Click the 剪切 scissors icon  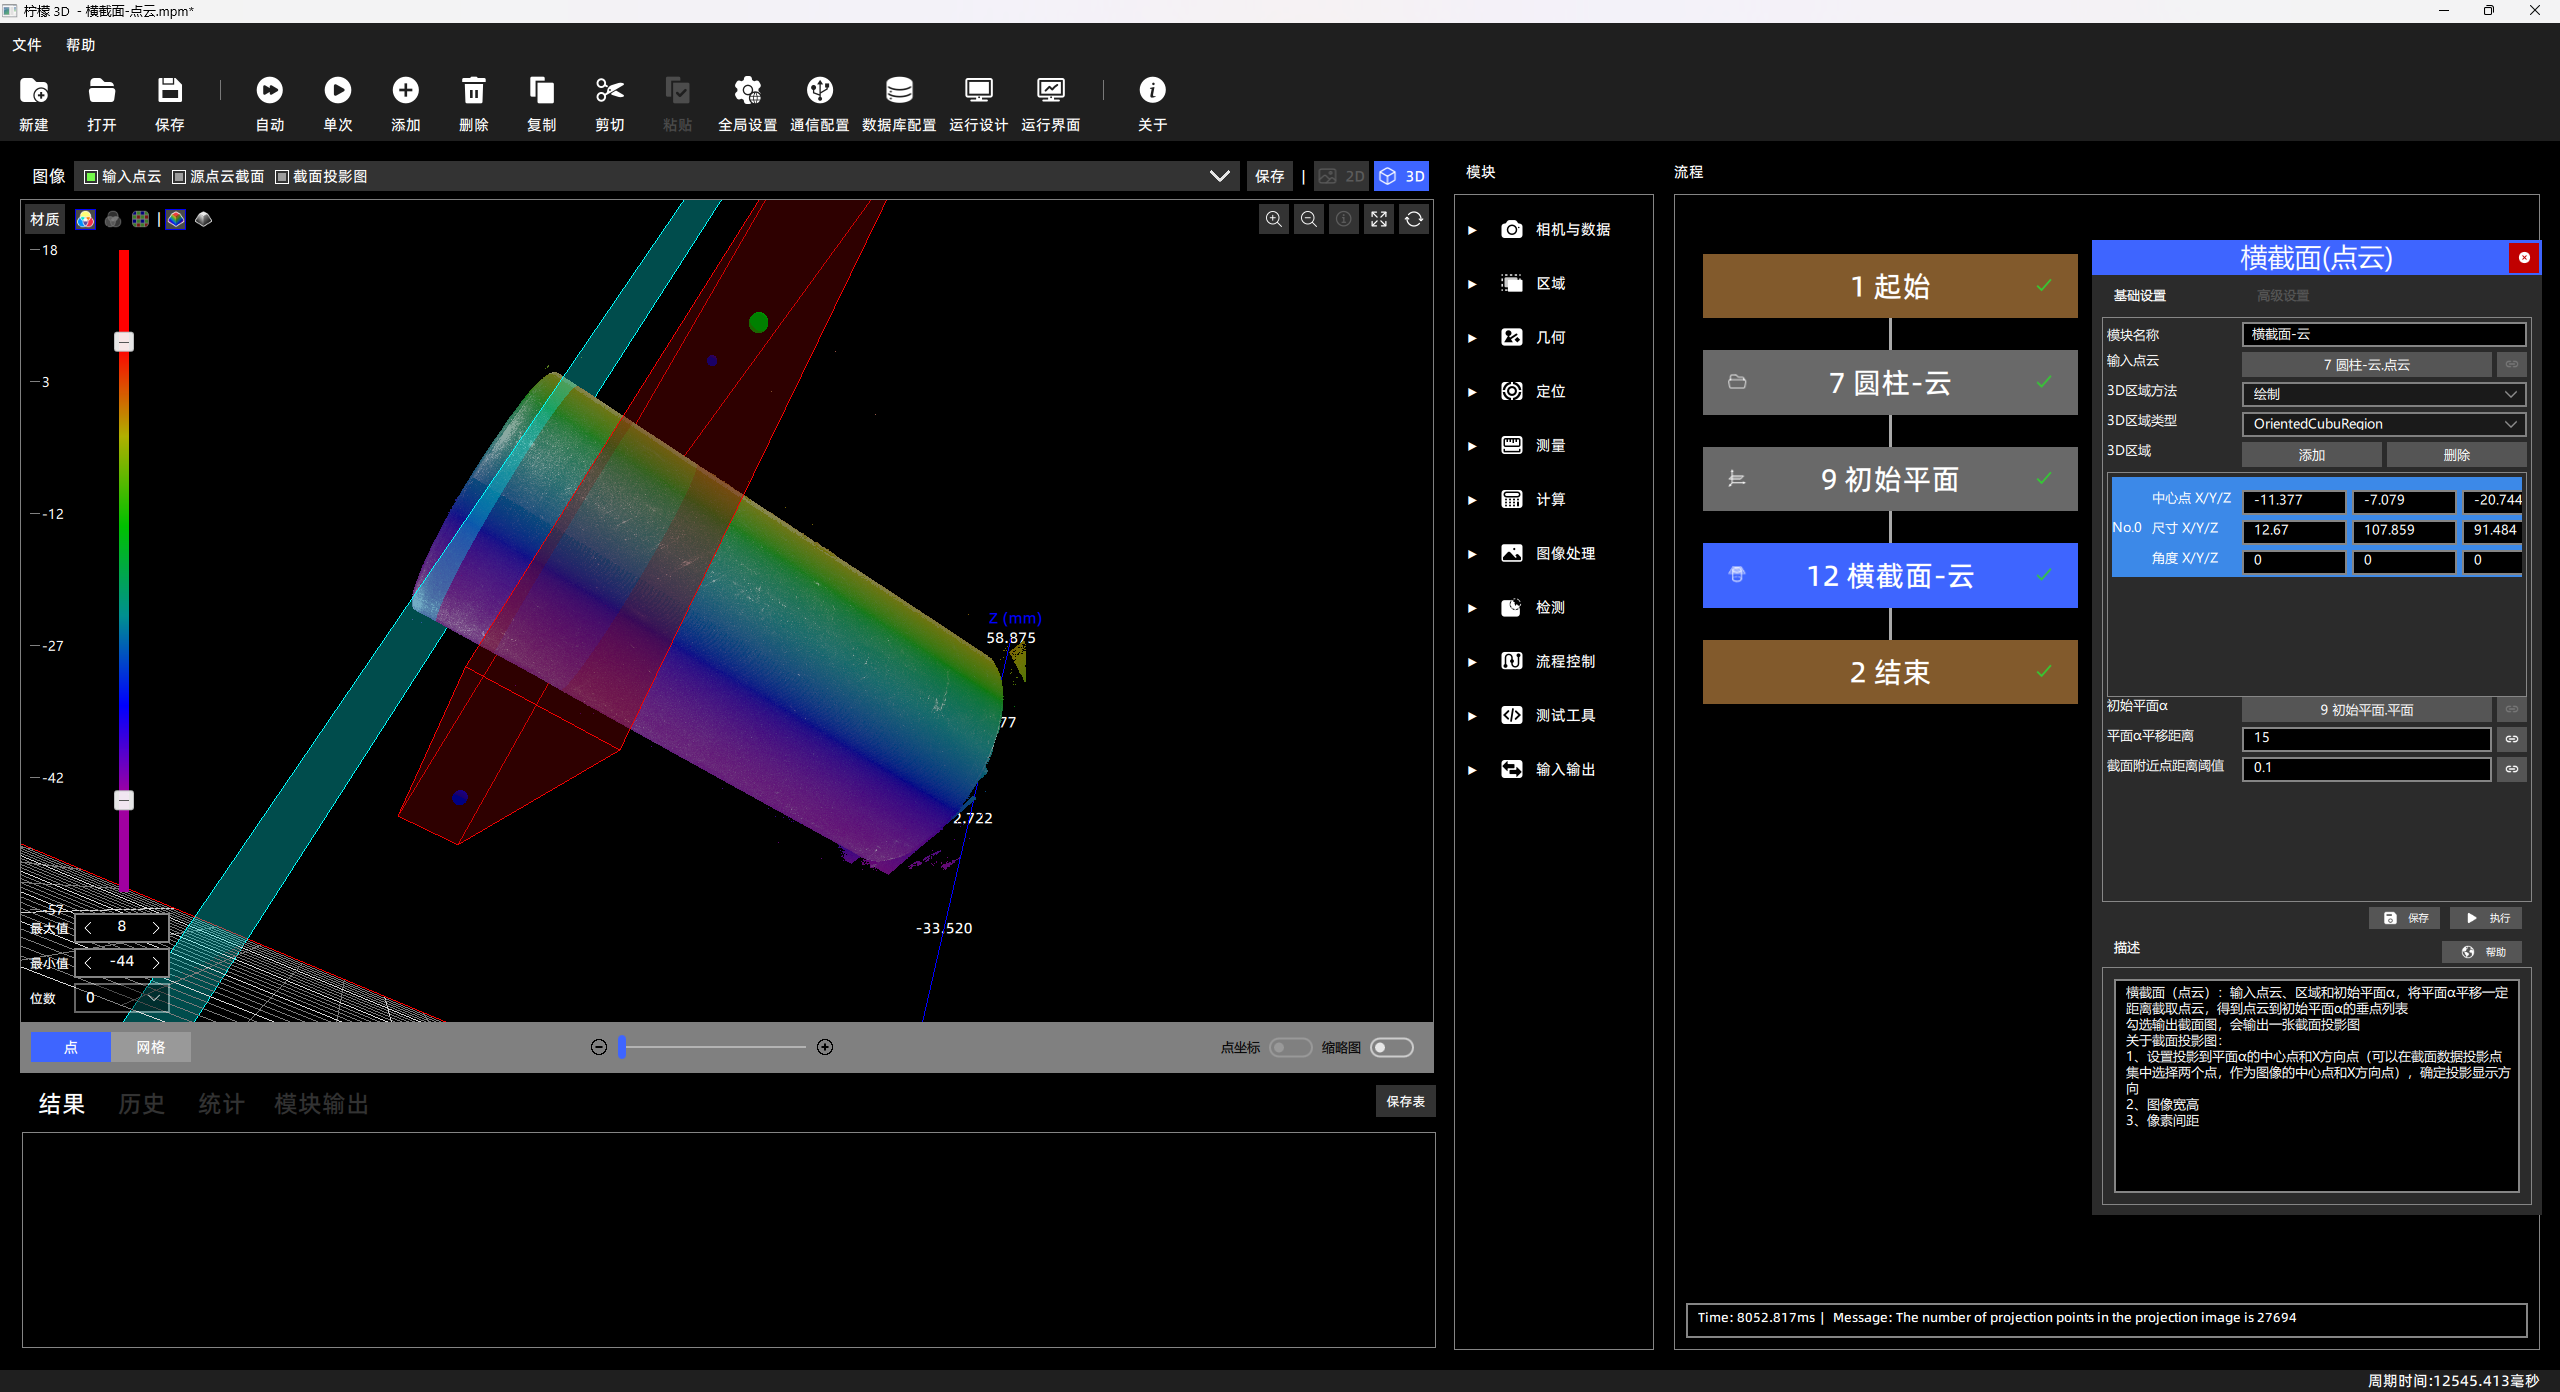tap(610, 91)
